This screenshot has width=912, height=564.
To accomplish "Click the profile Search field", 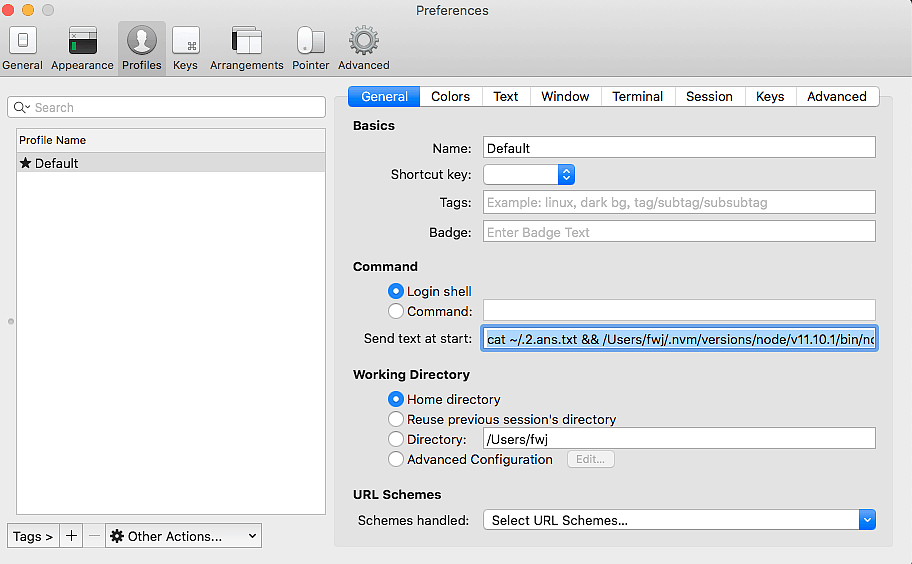I will [166, 107].
